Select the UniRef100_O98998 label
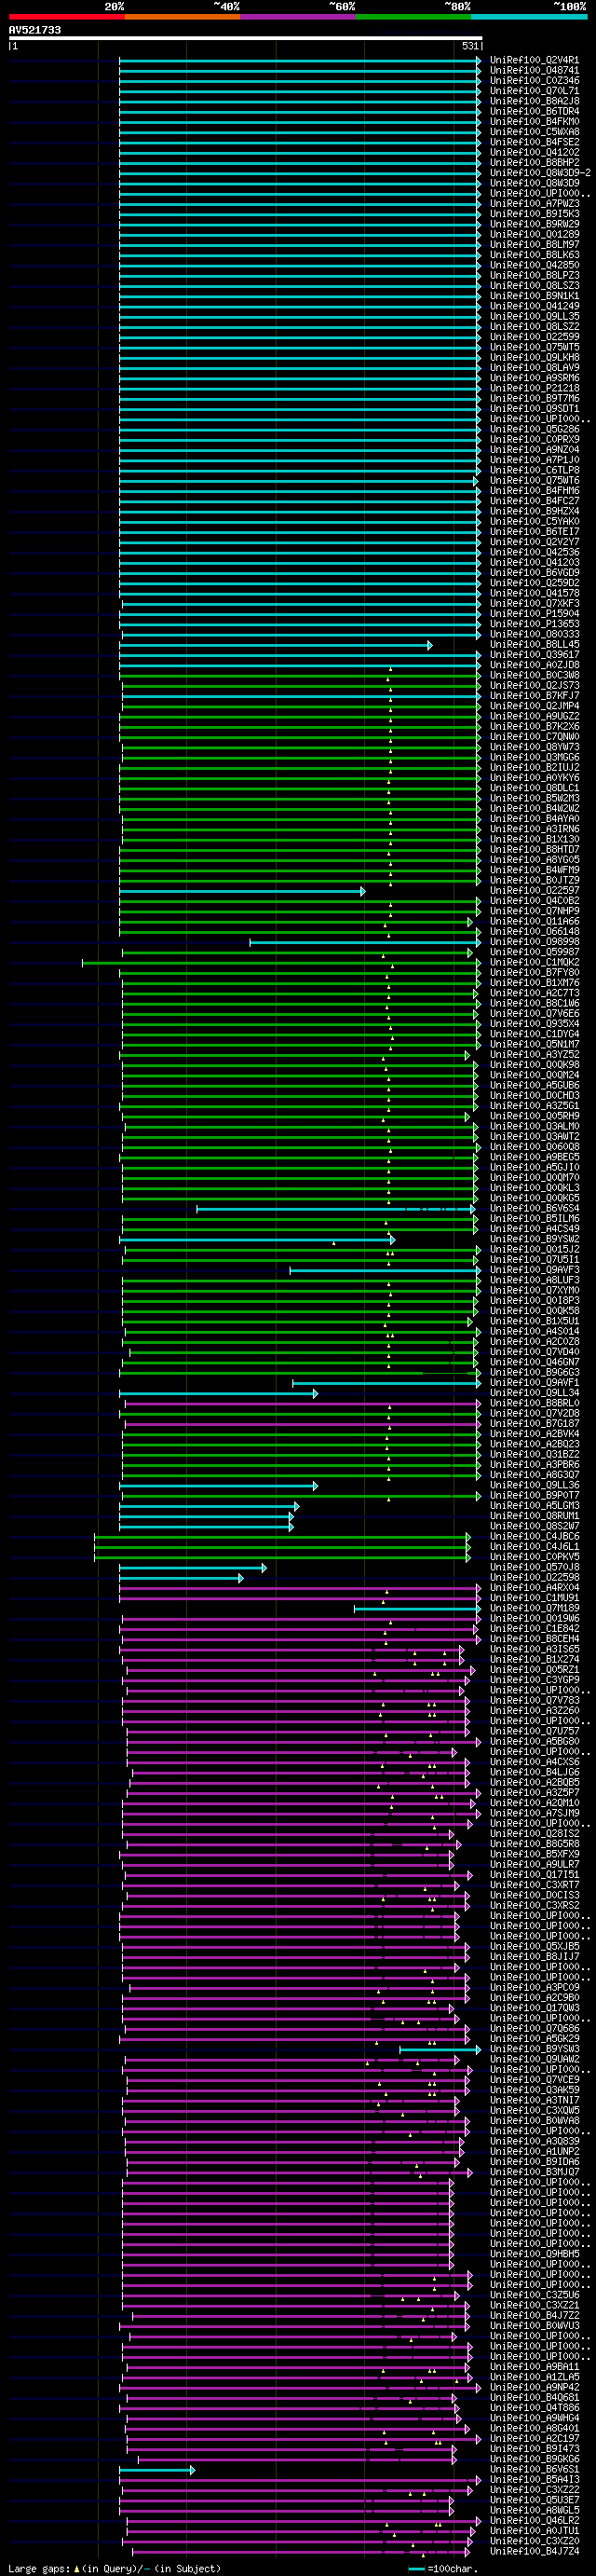Screen dimensions: 596x2576 pyautogui.click(x=534, y=941)
